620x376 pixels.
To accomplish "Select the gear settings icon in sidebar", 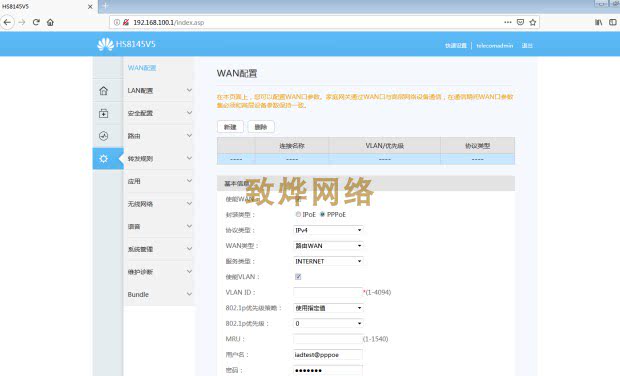I will pos(104,159).
